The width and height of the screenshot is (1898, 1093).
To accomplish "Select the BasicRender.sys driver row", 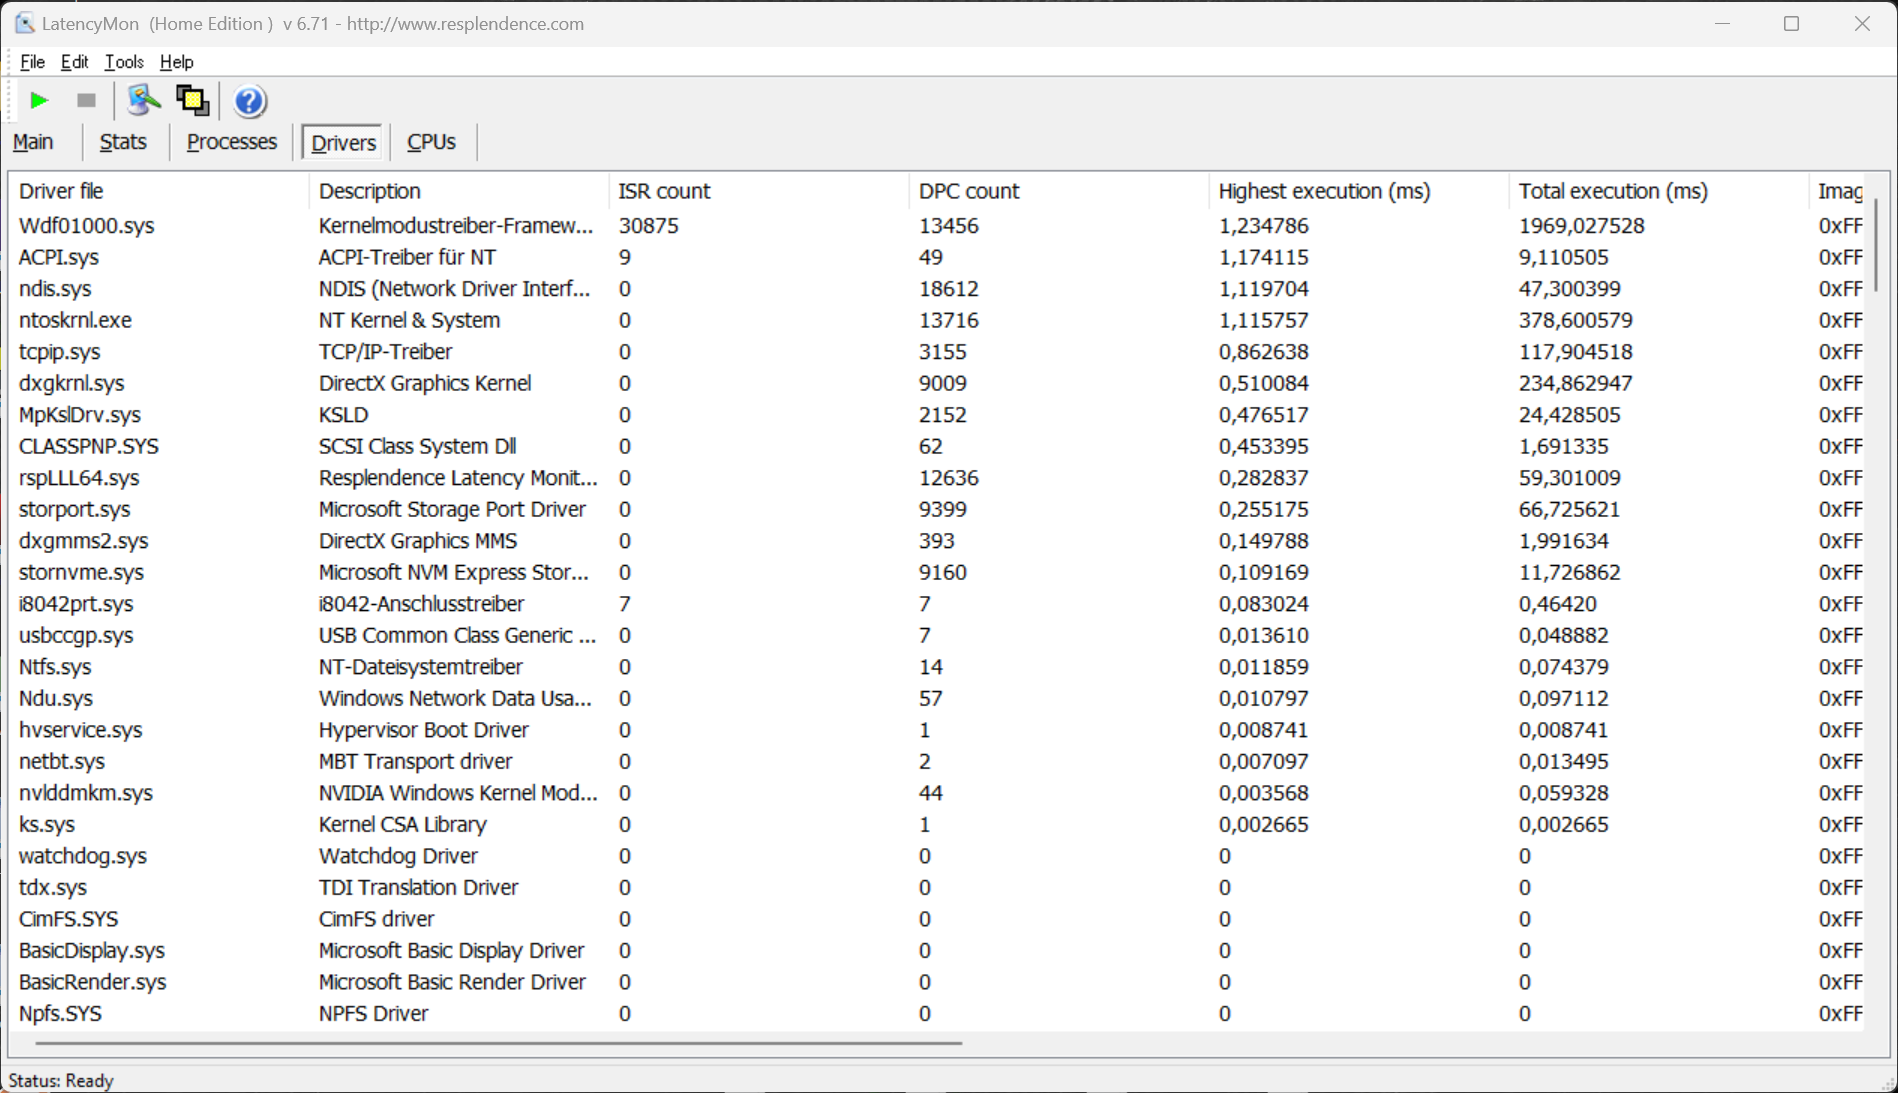I will 936,982.
